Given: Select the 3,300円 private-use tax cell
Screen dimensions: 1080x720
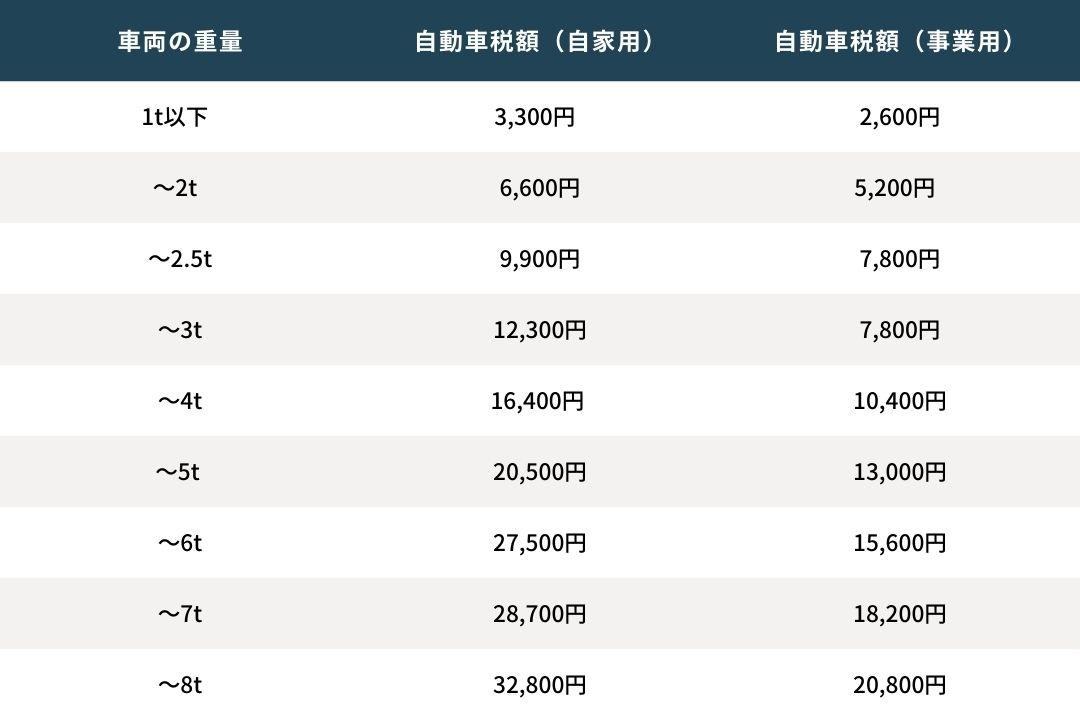Looking at the screenshot, I should click(x=534, y=116).
